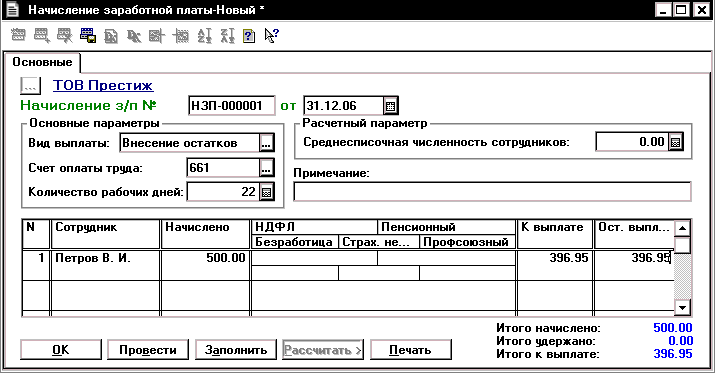Click the document icon in title bar
Image resolution: width=717 pixels, height=374 pixels.
pyautogui.click(x=12, y=10)
